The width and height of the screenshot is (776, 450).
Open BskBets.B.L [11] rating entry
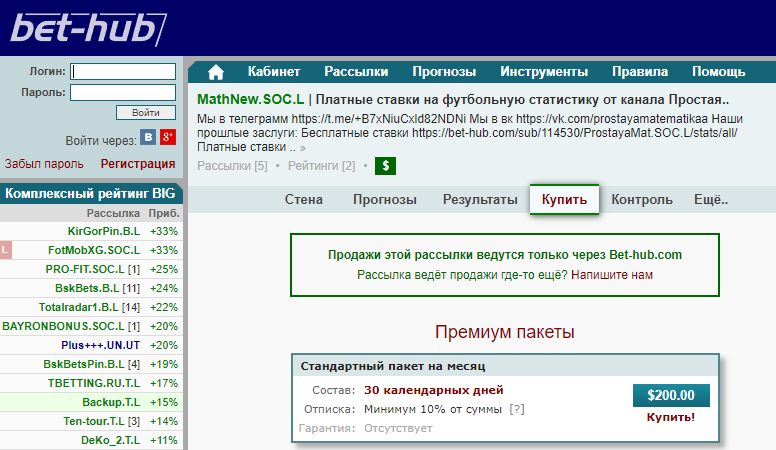point(97,288)
